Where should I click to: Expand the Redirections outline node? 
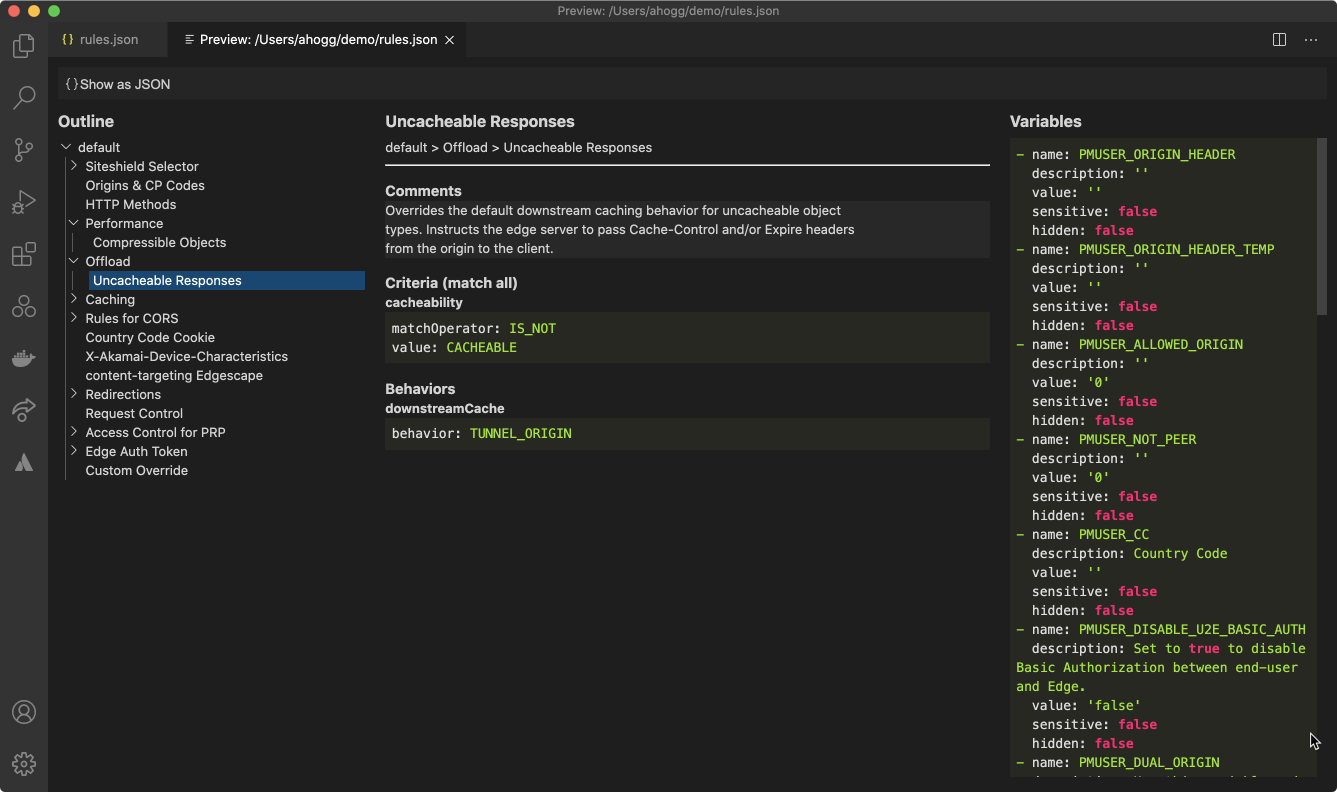(x=74, y=394)
